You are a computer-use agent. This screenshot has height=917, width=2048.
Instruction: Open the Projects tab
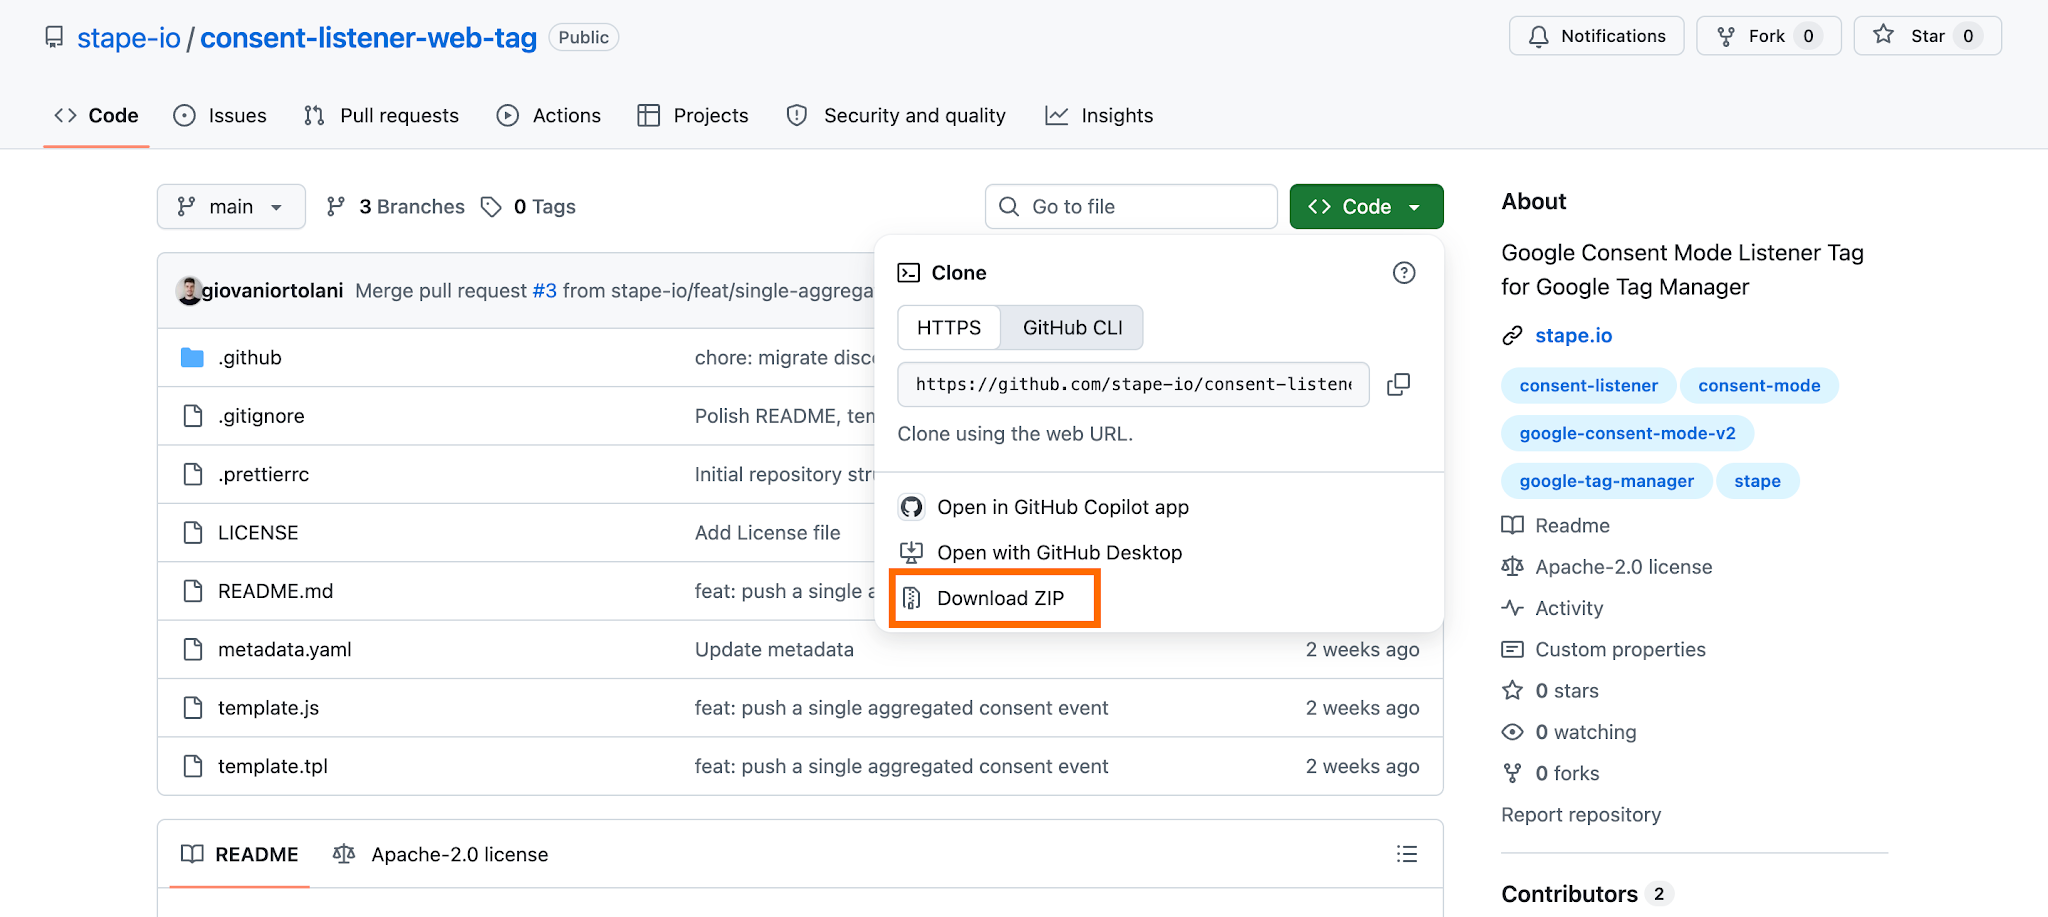pos(693,116)
